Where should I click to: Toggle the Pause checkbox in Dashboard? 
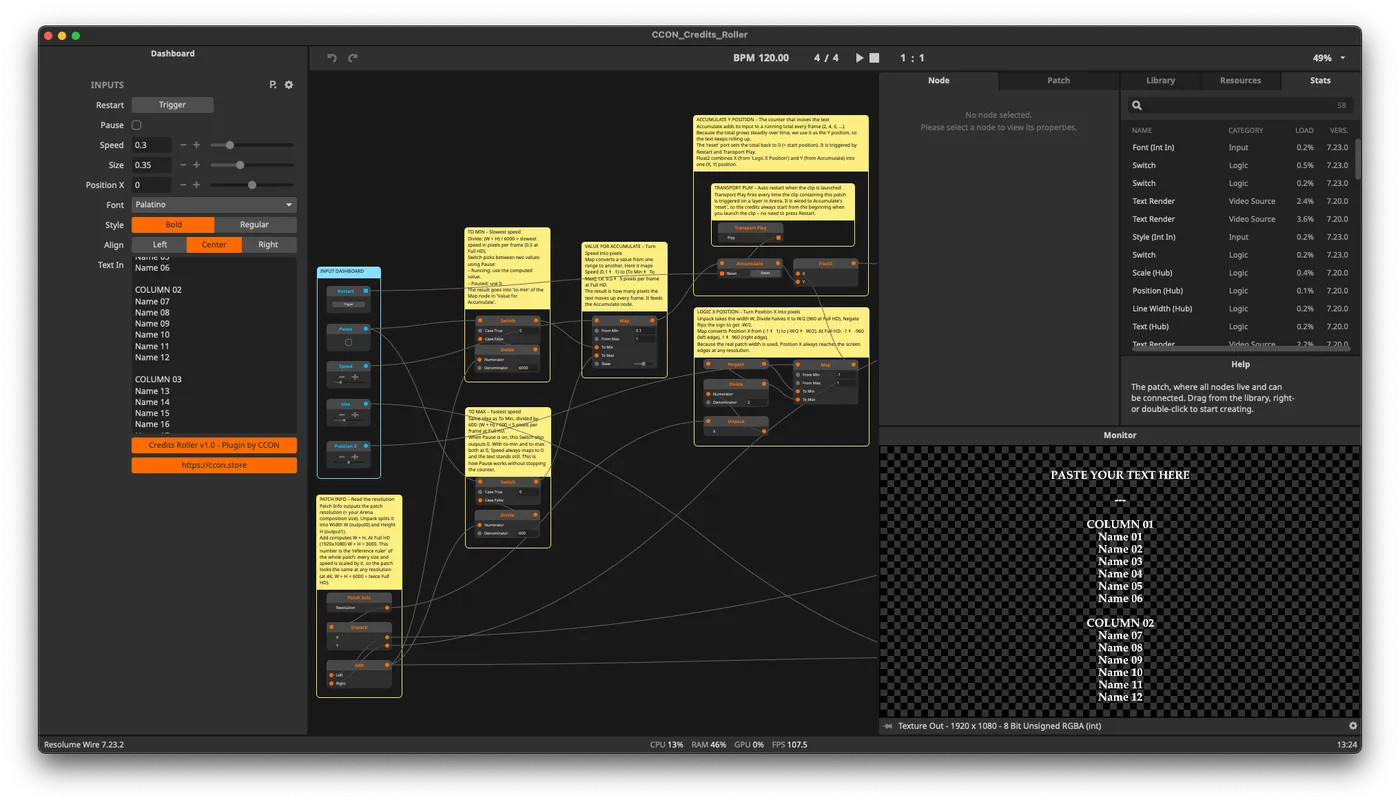coord(136,125)
